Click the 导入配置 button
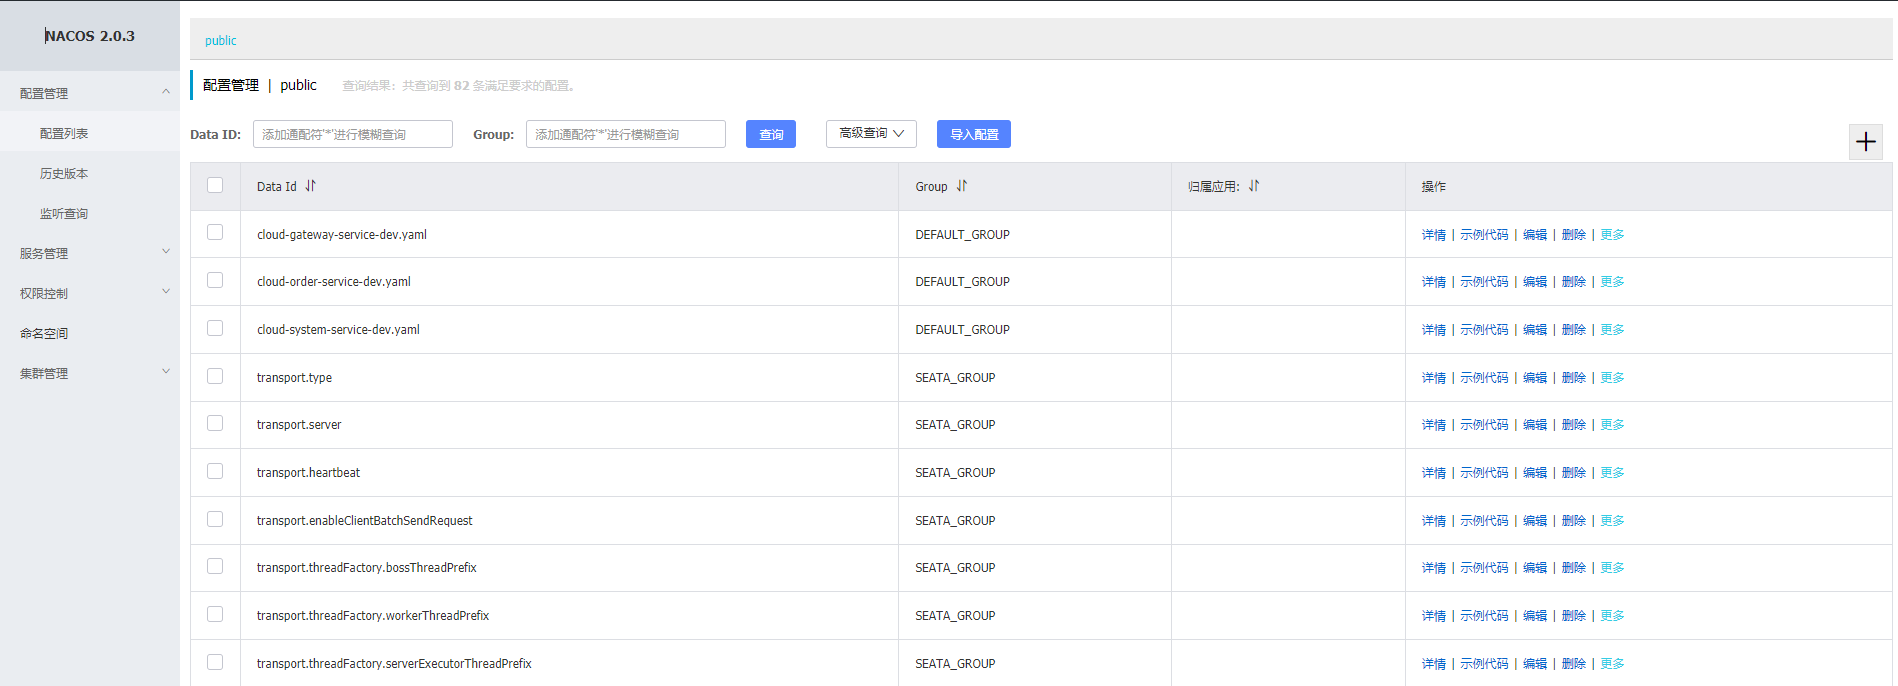 (973, 134)
